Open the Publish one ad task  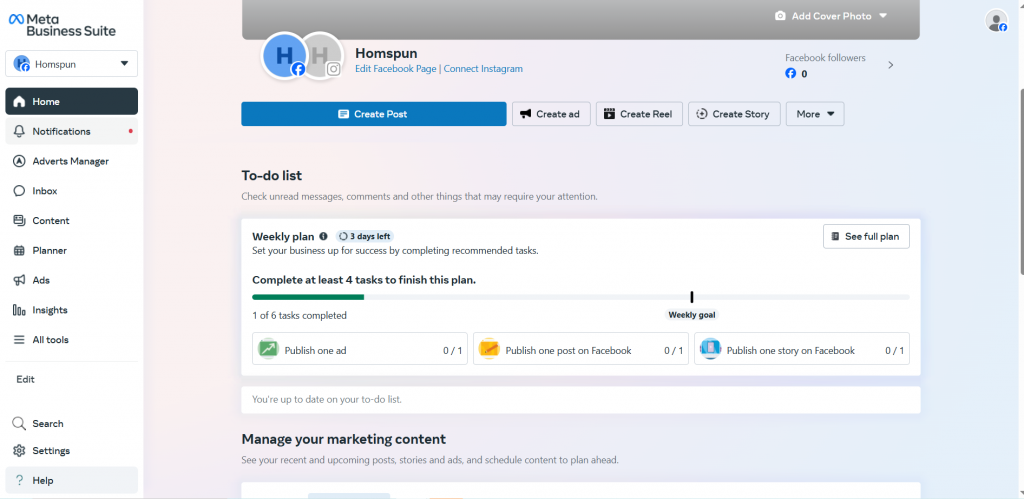coord(360,349)
